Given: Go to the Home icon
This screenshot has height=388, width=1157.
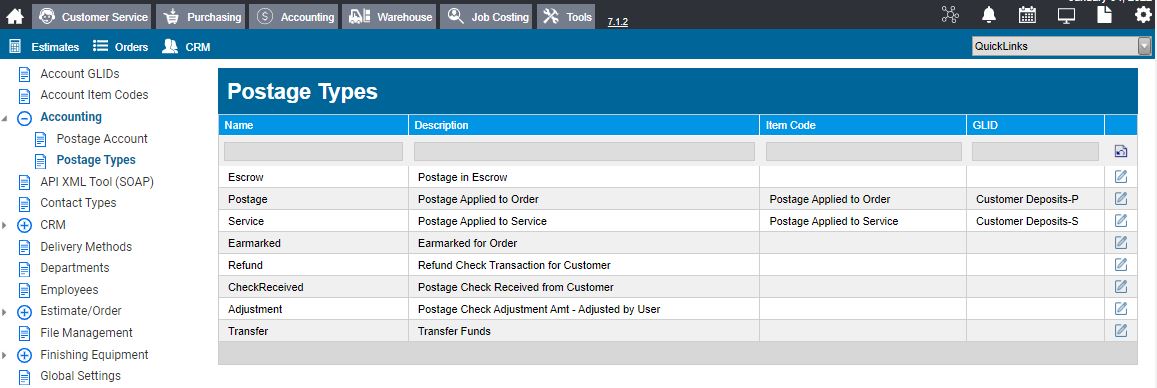Looking at the screenshot, I should pos(15,16).
